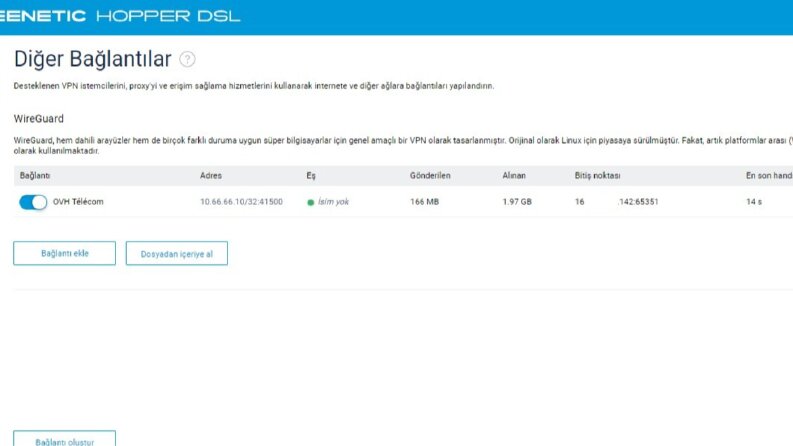Click Adres column header
This screenshot has width=793, height=446.
coord(211,175)
